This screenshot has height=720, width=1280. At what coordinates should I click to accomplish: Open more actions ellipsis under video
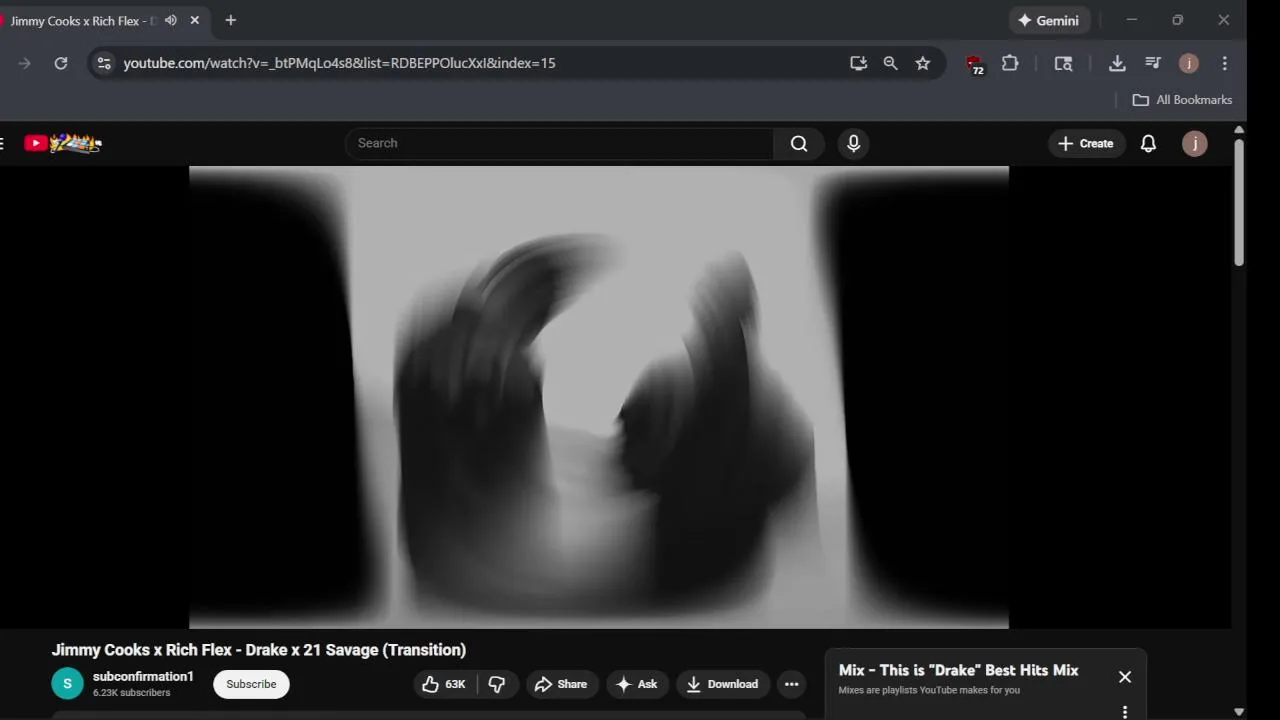click(792, 684)
